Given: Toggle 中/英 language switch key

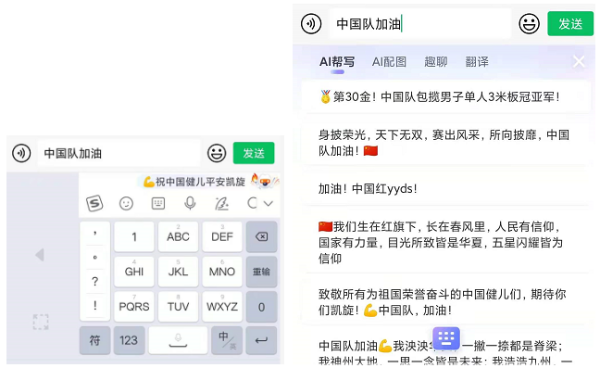Looking at the screenshot, I should [227, 340].
